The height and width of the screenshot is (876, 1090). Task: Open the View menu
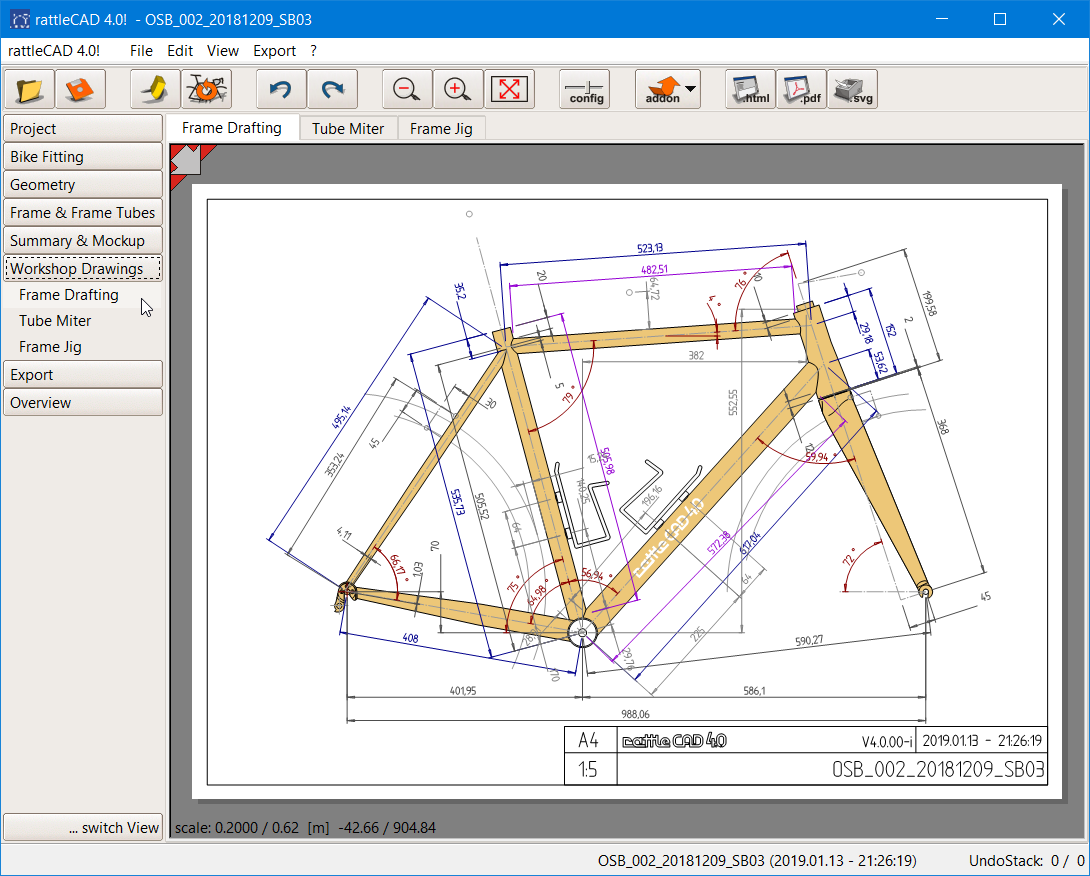(222, 51)
